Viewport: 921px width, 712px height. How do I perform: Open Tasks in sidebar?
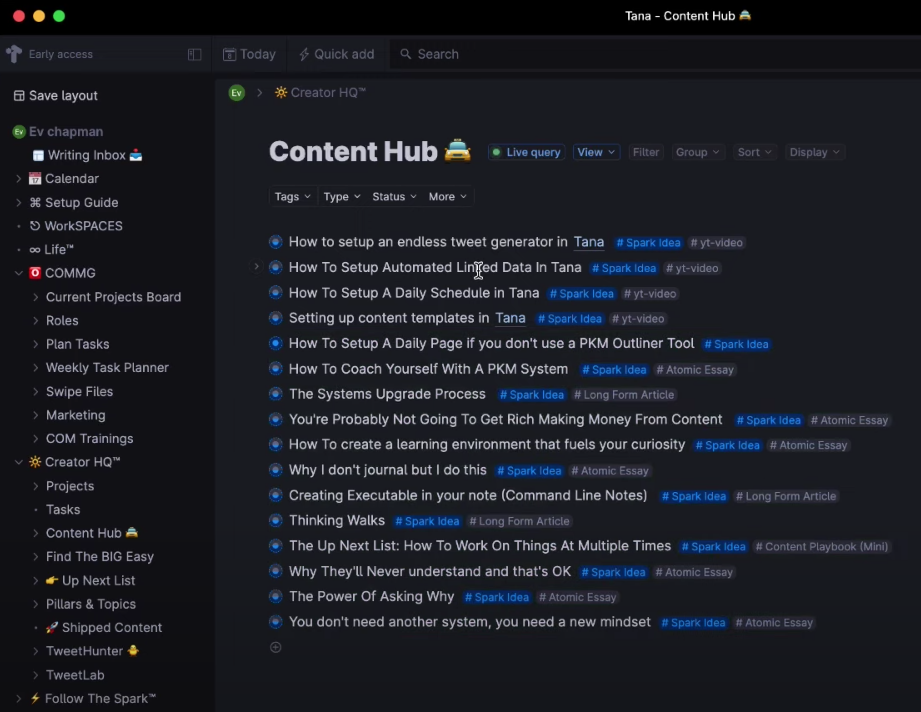point(63,509)
